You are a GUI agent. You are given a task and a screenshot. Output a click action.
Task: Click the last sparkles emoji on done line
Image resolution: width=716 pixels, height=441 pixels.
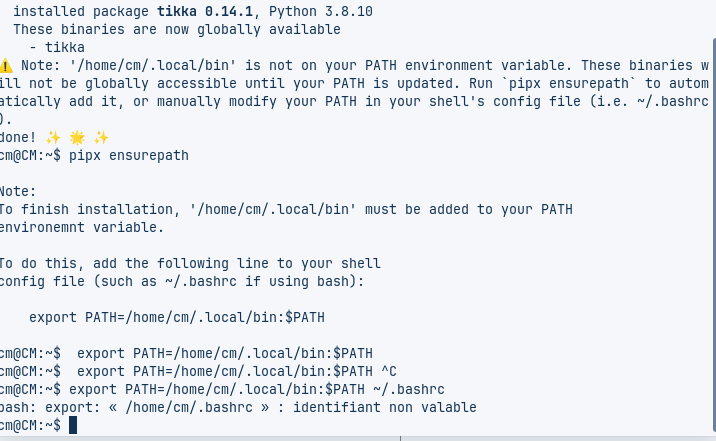click(101, 137)
